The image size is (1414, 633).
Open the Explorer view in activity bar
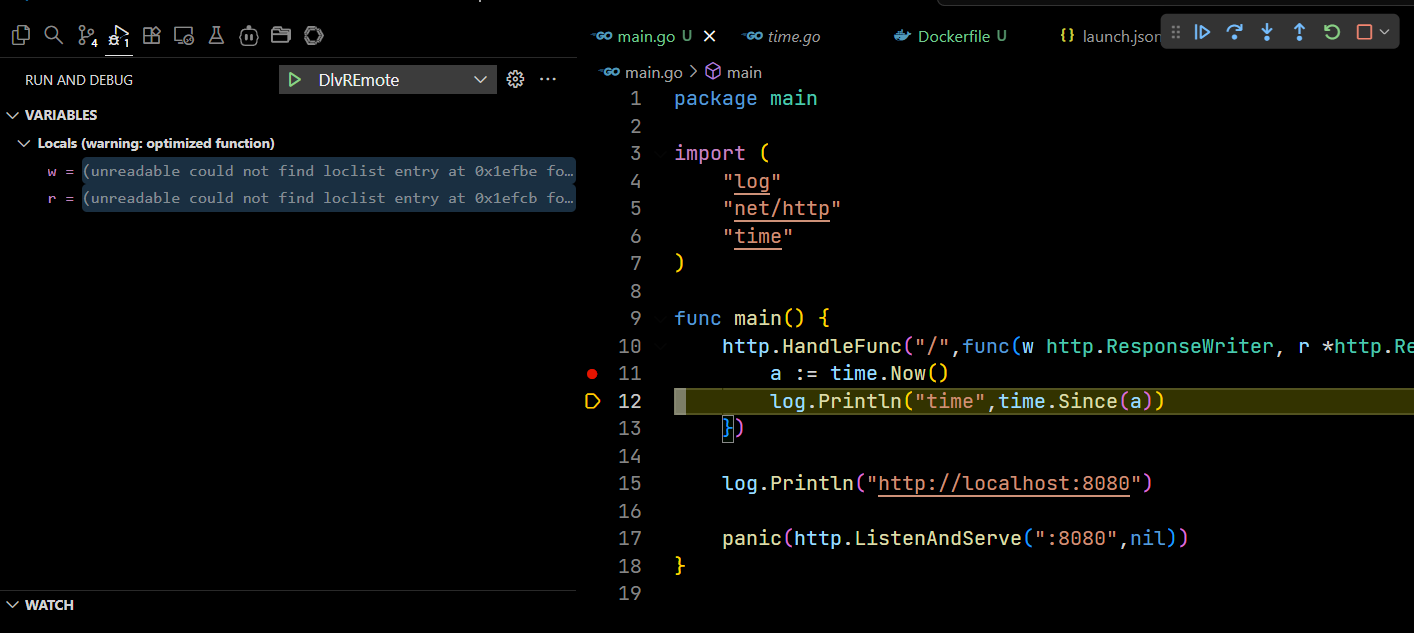tap(21, 36)
